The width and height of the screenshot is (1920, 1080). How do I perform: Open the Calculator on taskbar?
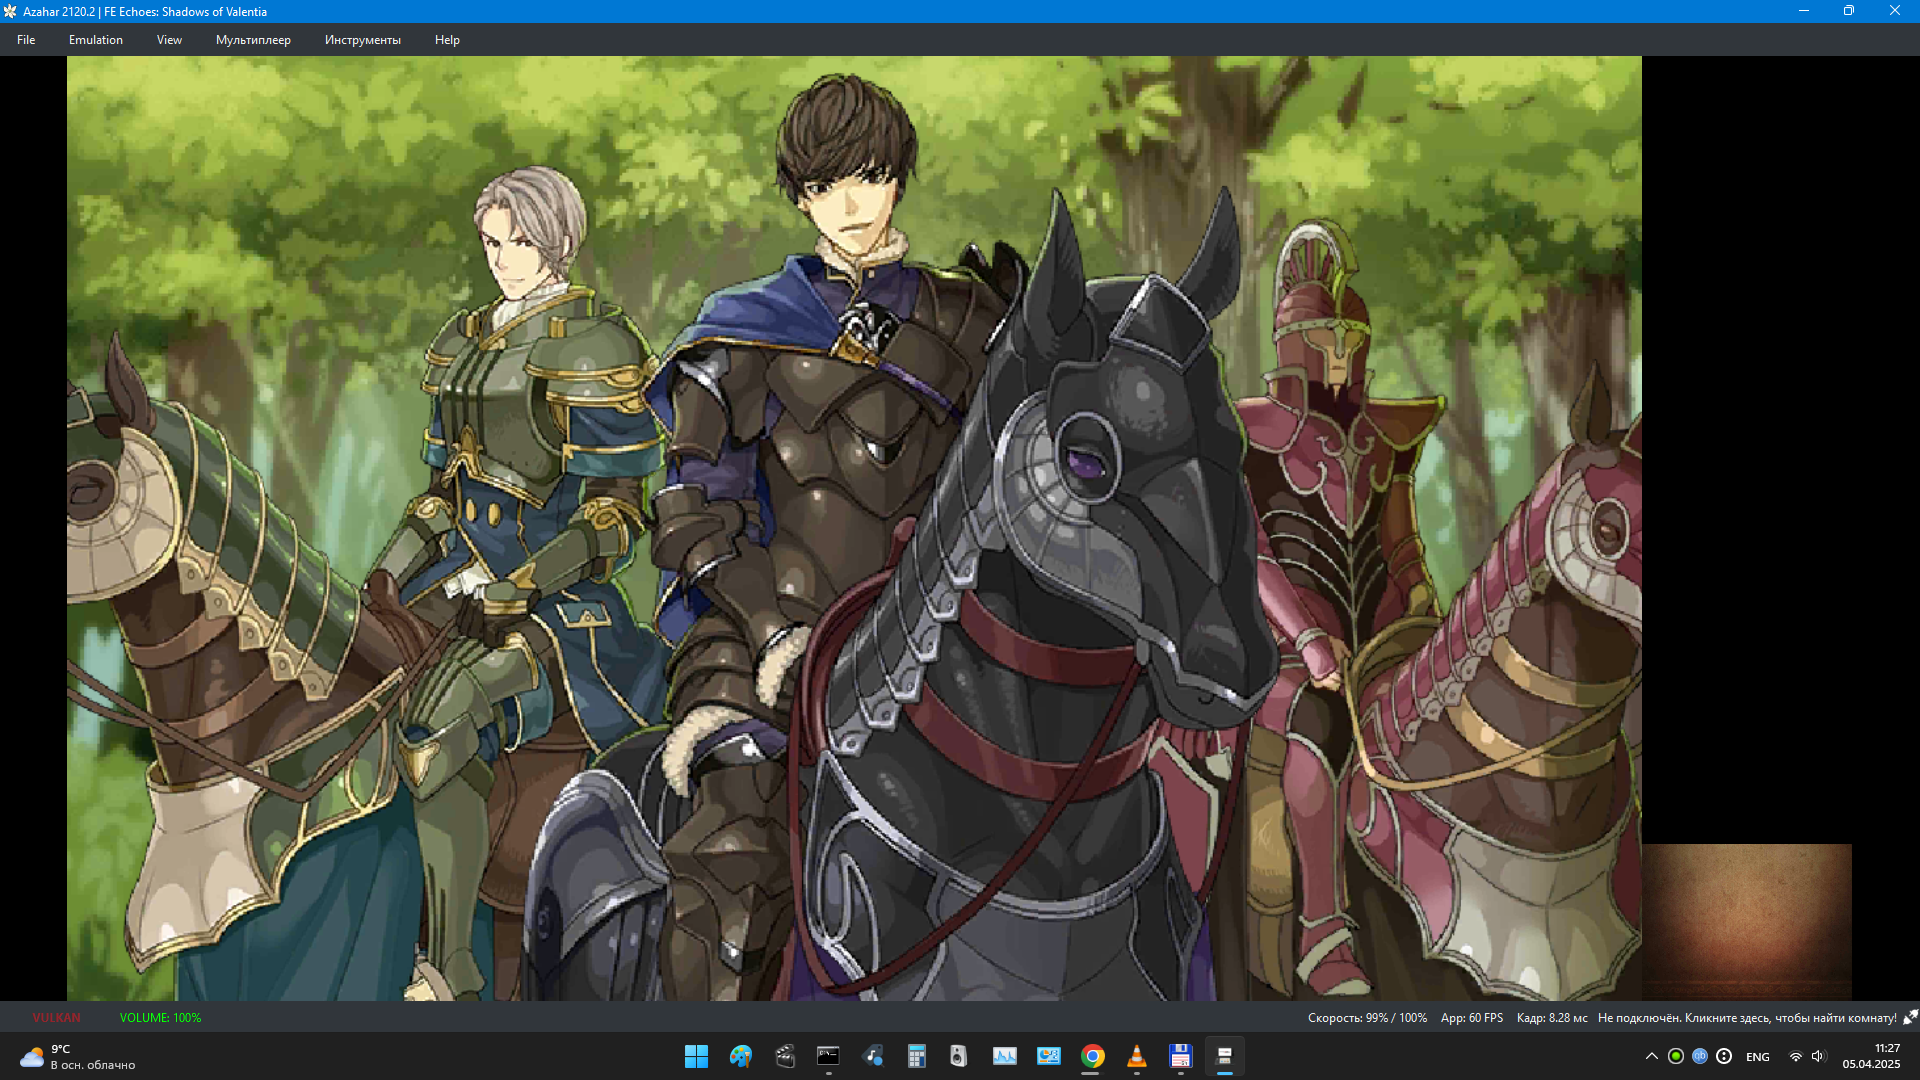(916, 1056)
